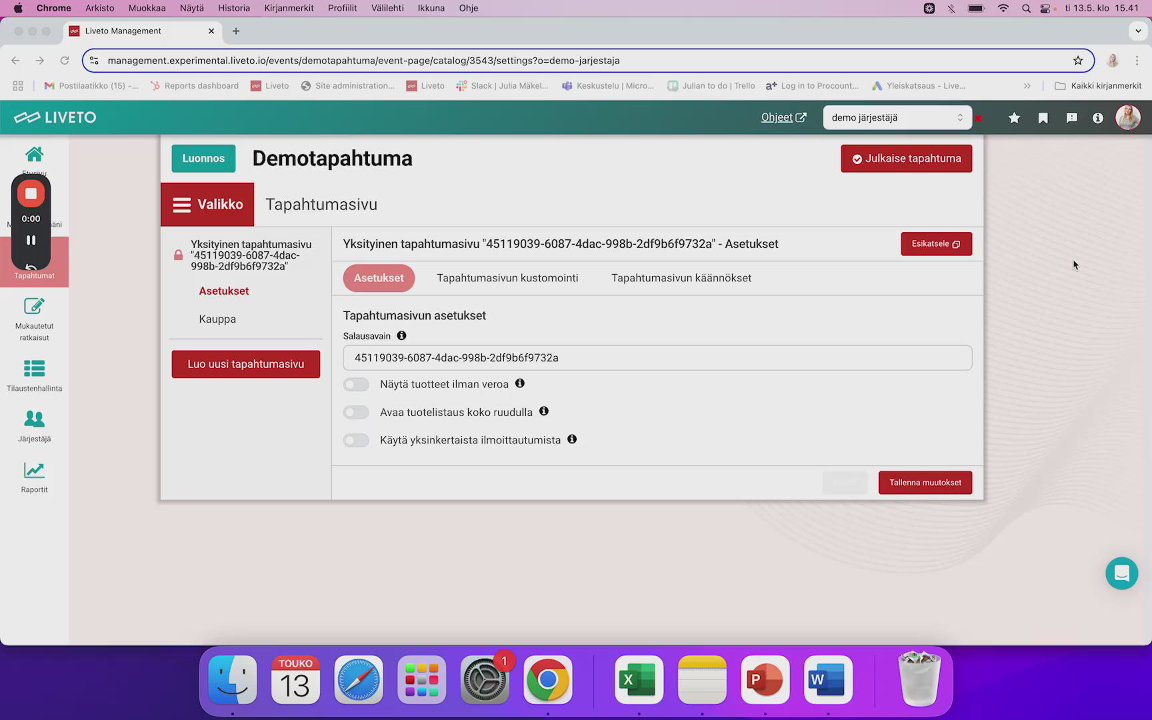Open the Chrome tab search dropdown
1152x720 pixels.
1138,31
